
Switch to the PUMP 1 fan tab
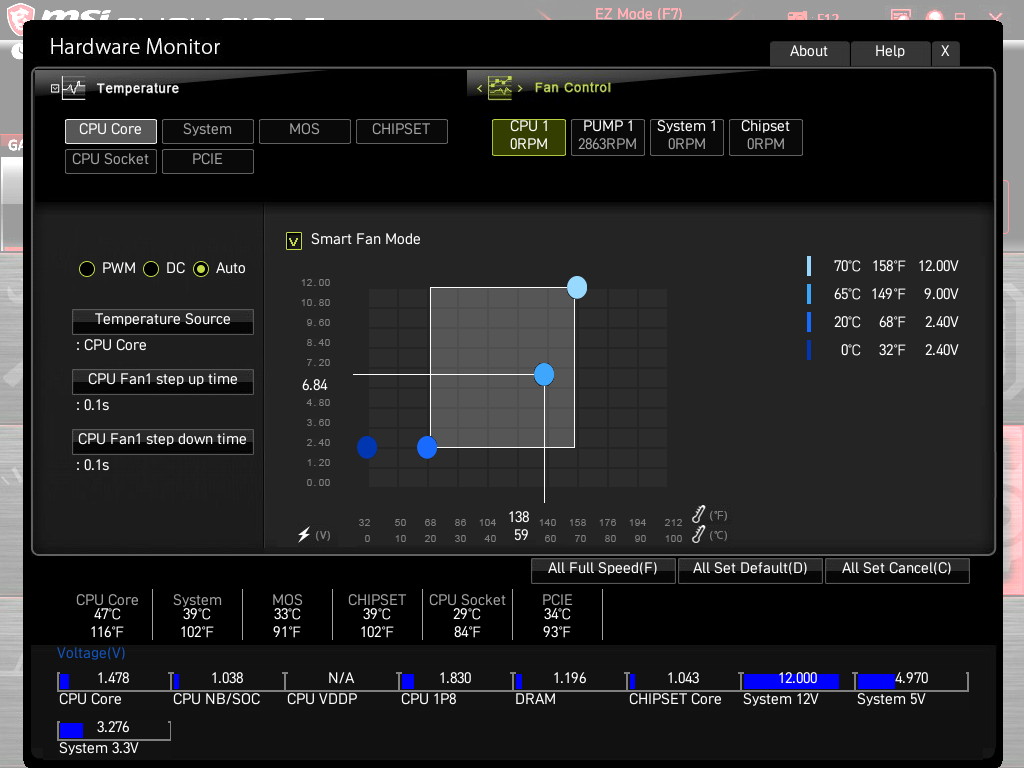608,136
